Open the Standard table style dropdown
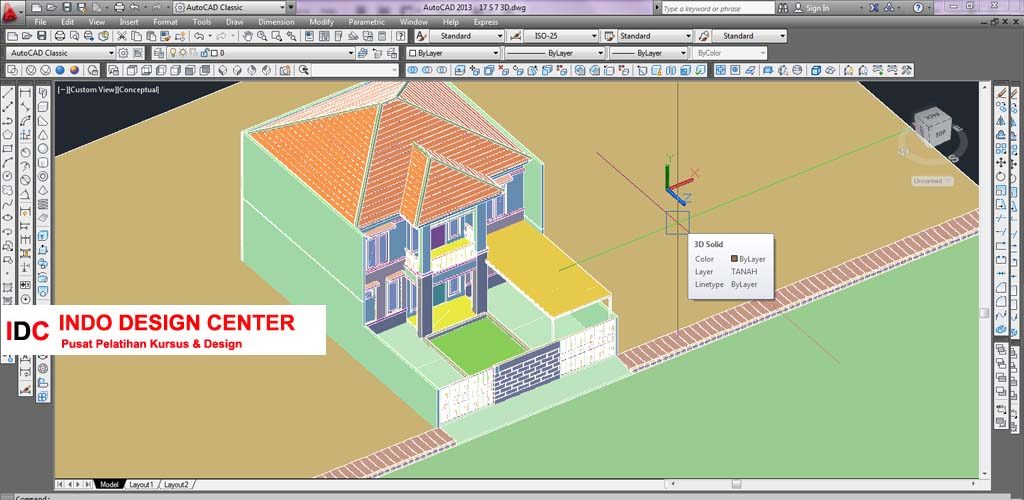The height and width of the screenshot is (500, 1024). coord(688,36)
